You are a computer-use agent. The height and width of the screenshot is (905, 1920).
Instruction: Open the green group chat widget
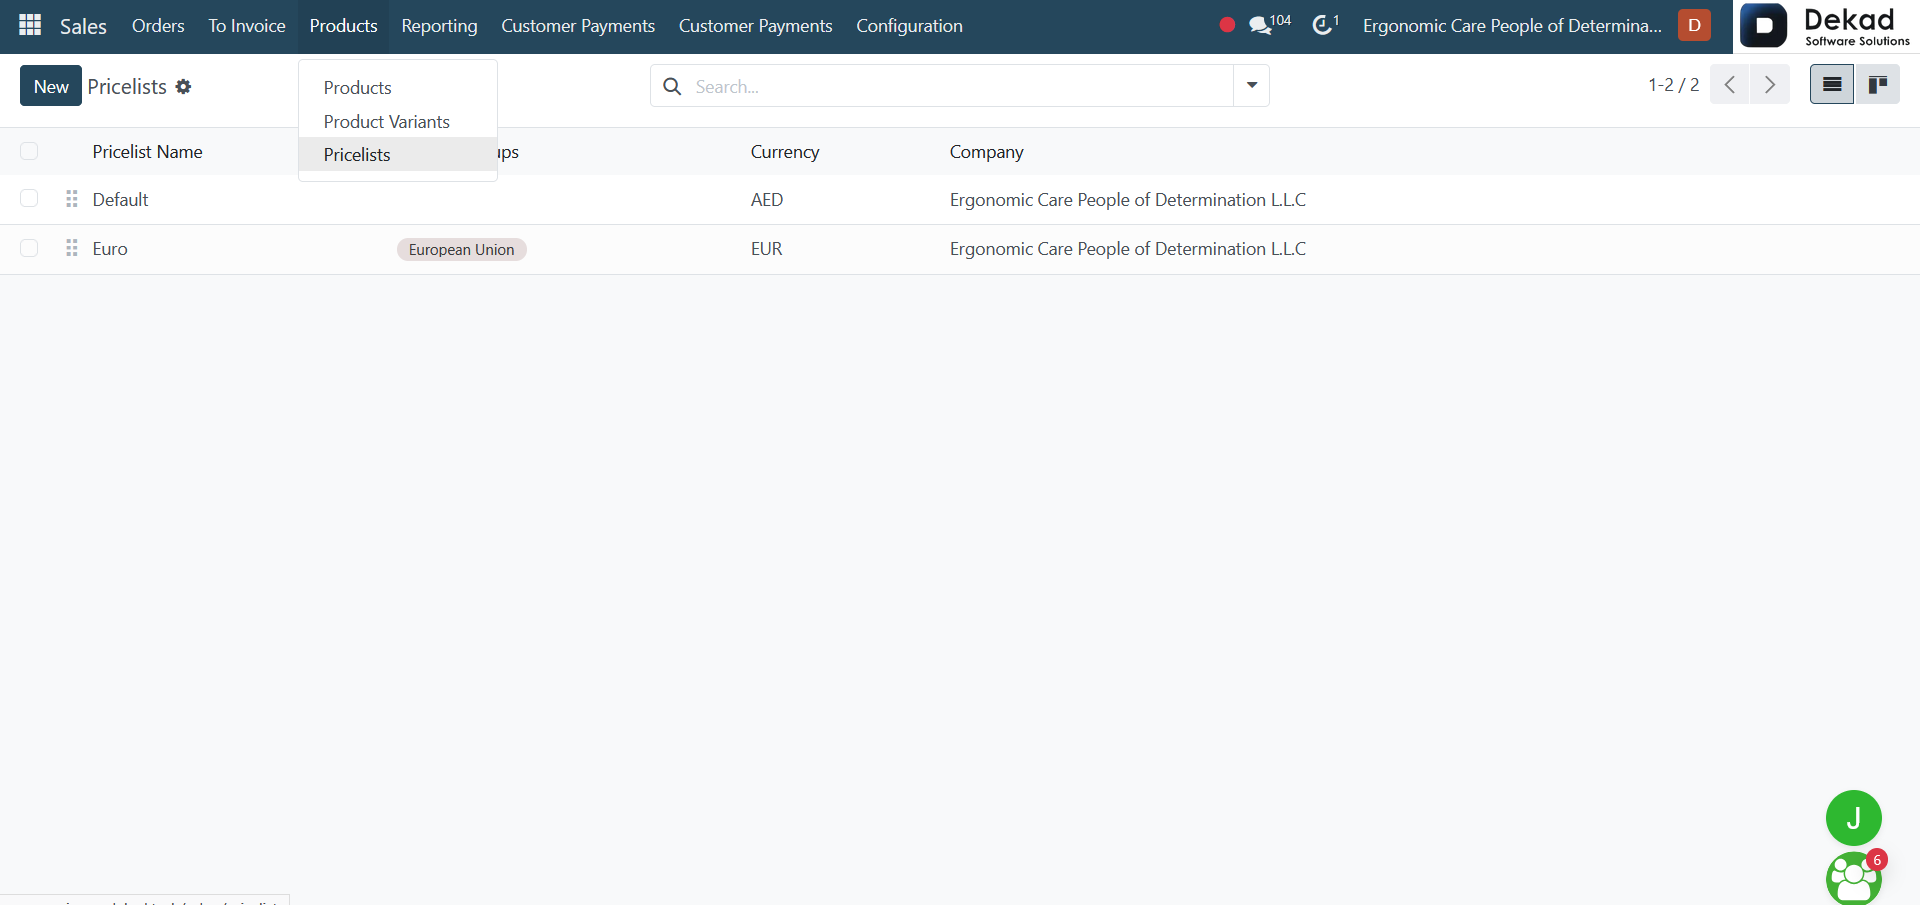point(1854,878)
